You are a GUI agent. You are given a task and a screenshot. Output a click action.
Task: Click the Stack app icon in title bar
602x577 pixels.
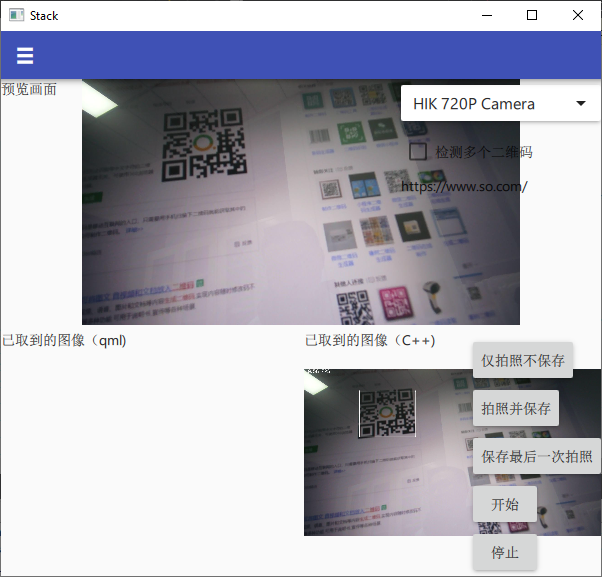(16, 15)
